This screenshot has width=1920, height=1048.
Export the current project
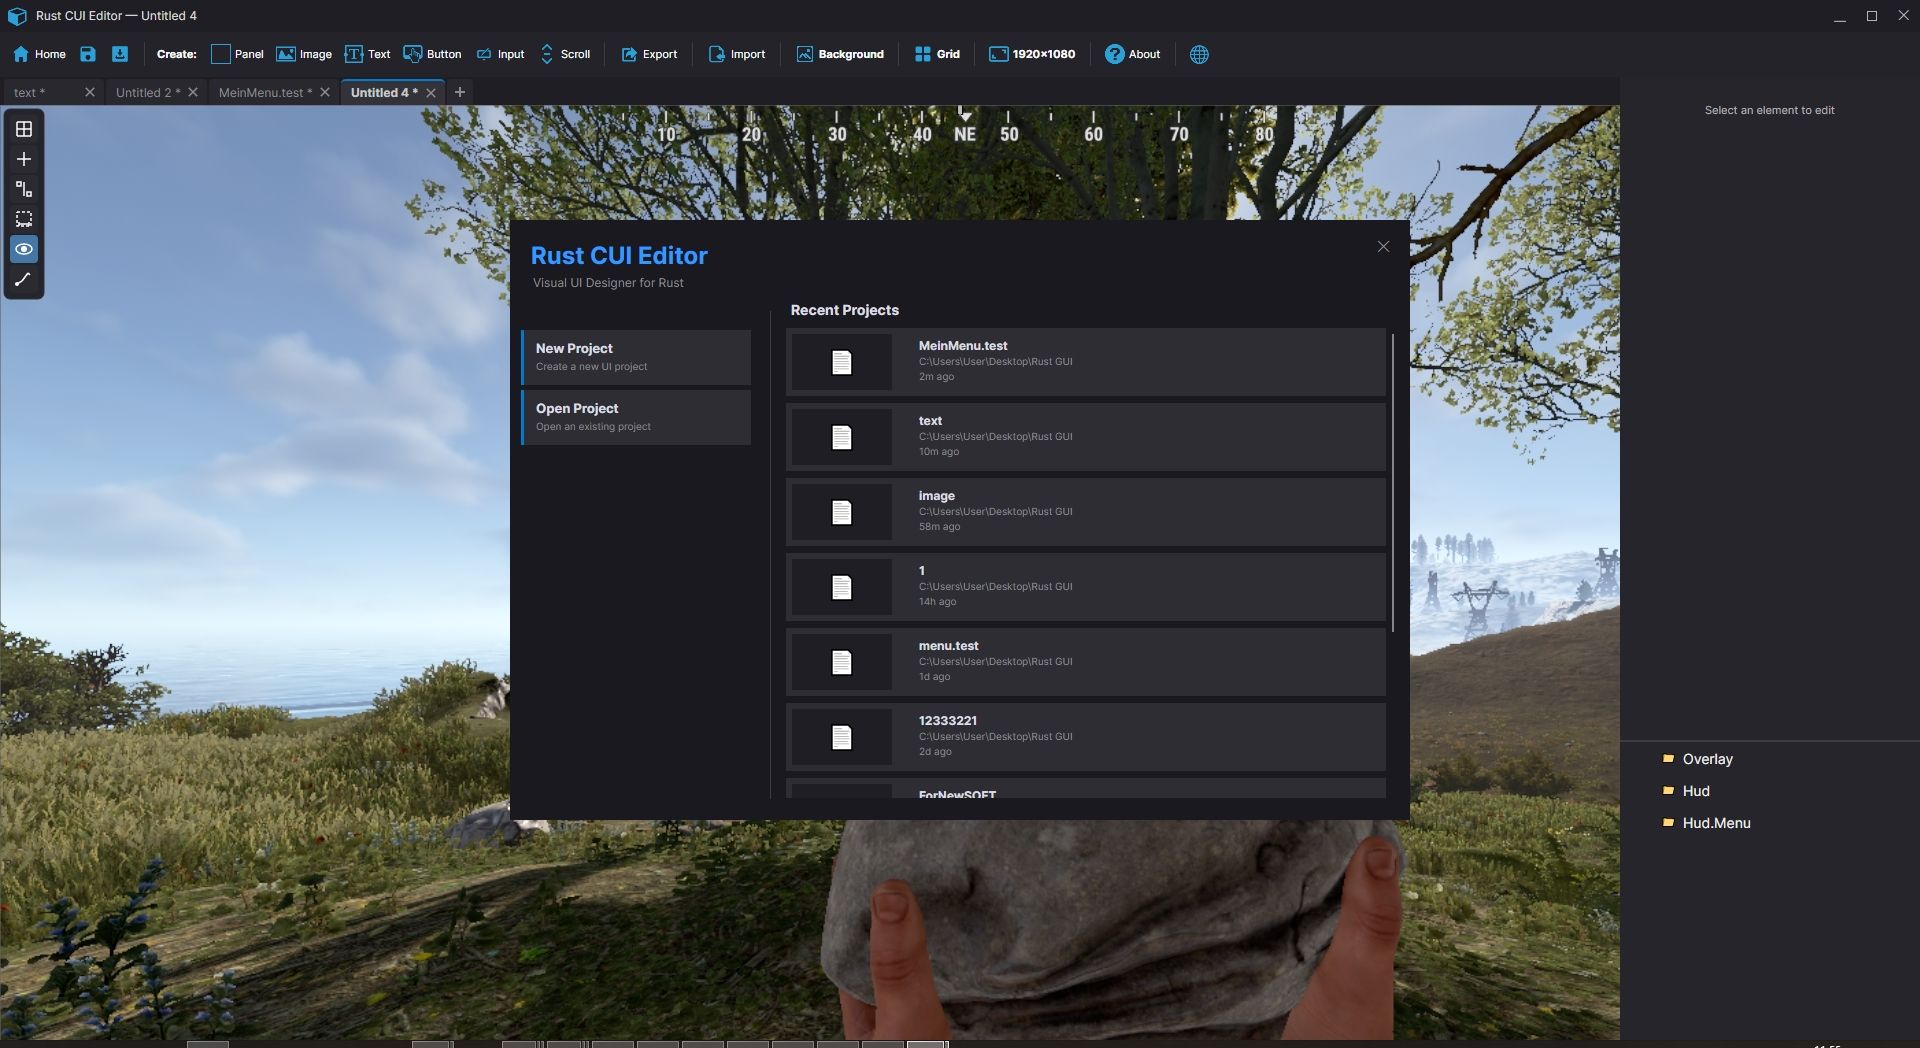click(648, 54)
